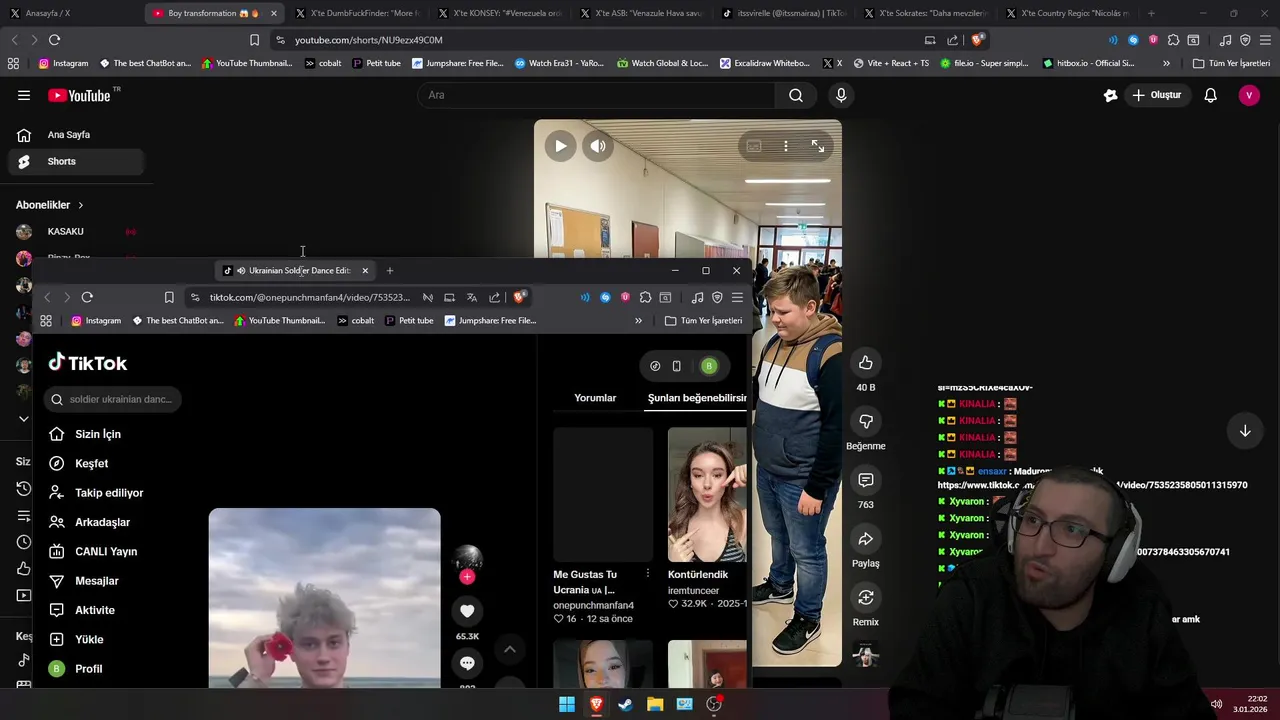Open TikTok Sizin İçin feed
Image resolution: width=1280 pixels, height=720 pixels.
coord(98,434)
